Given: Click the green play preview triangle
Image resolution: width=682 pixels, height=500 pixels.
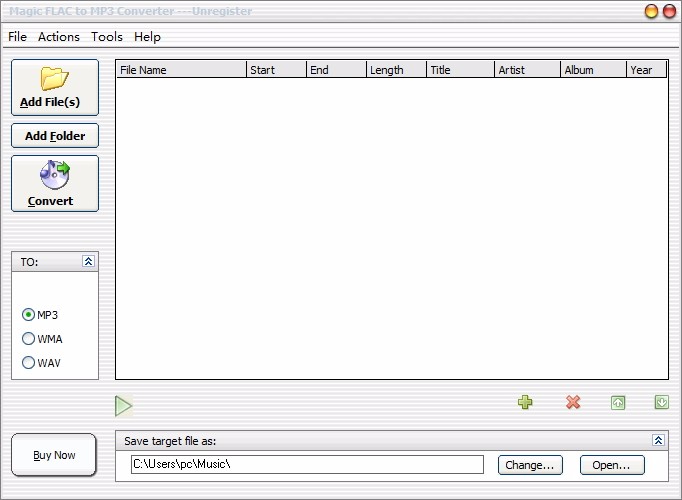Looking at the screenshot, I should coord(124,406).
